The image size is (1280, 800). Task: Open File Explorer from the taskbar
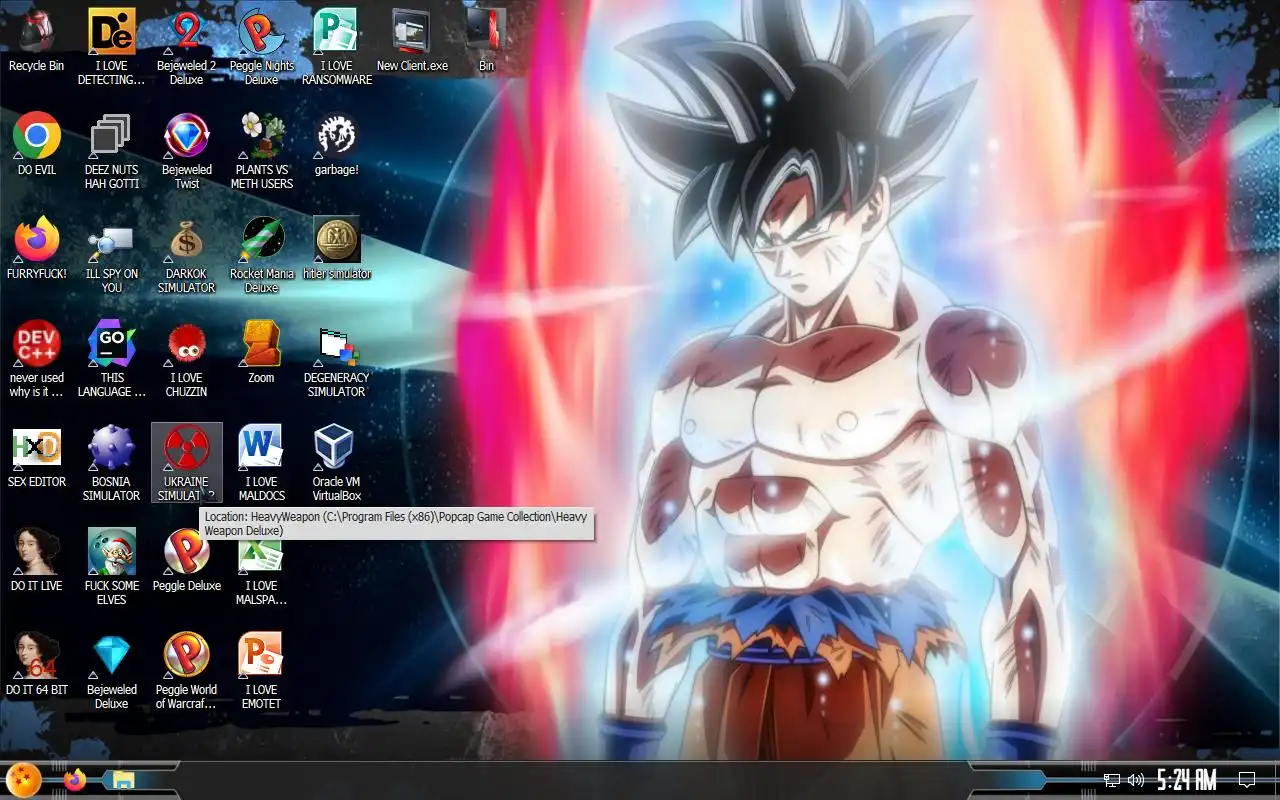click(123, 780)
